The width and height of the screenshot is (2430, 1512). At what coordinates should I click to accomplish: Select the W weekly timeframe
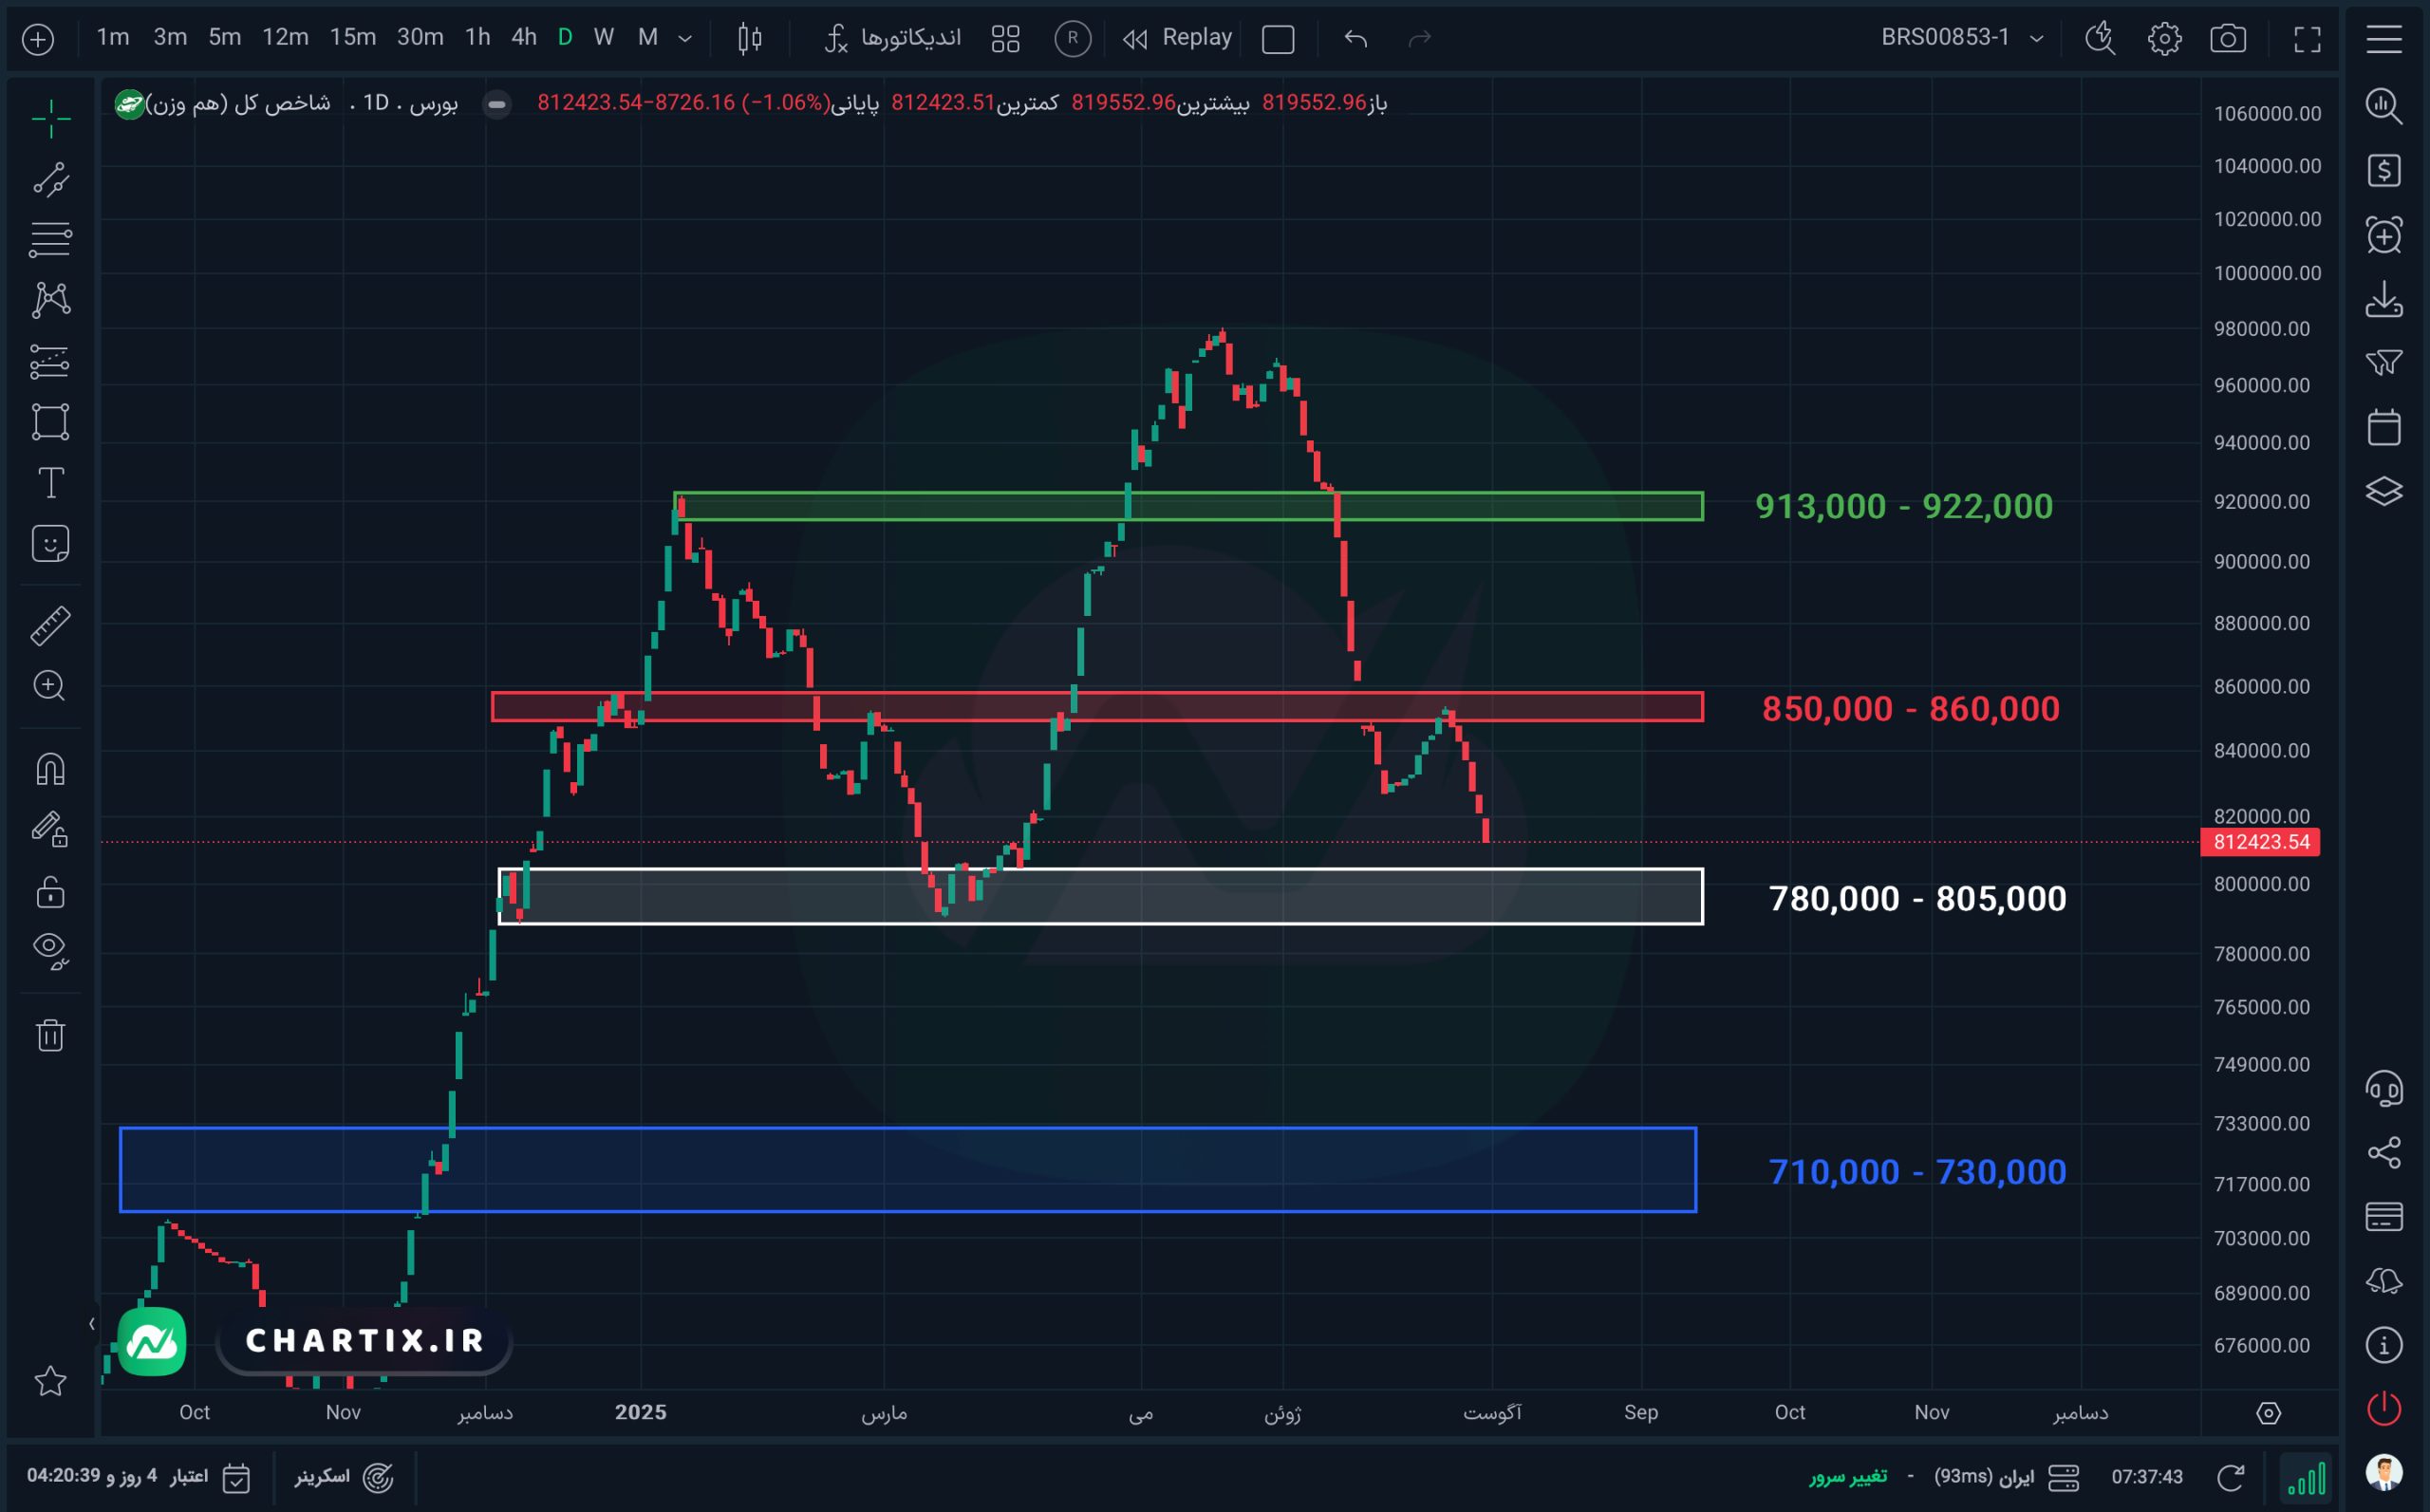[603, 38]
